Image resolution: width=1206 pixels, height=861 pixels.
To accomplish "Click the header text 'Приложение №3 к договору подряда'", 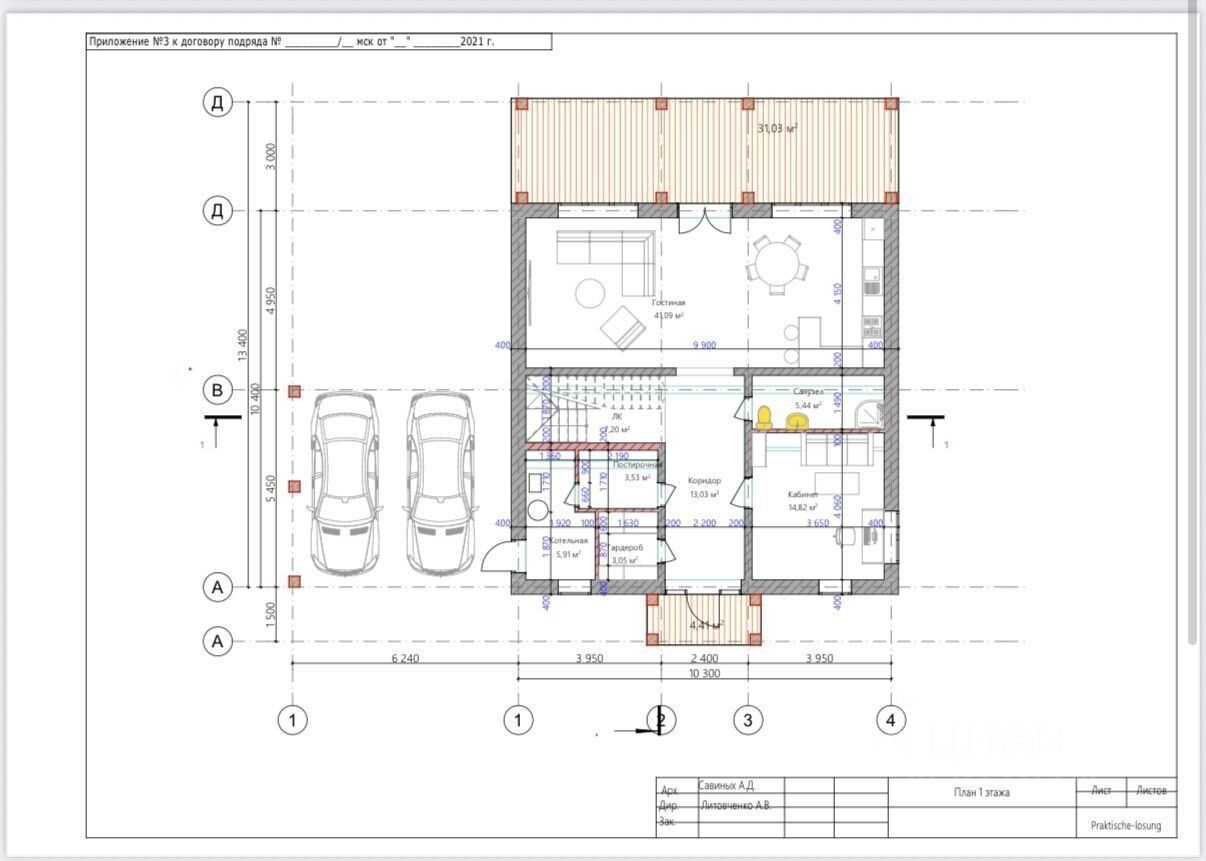I will point(179,42).
